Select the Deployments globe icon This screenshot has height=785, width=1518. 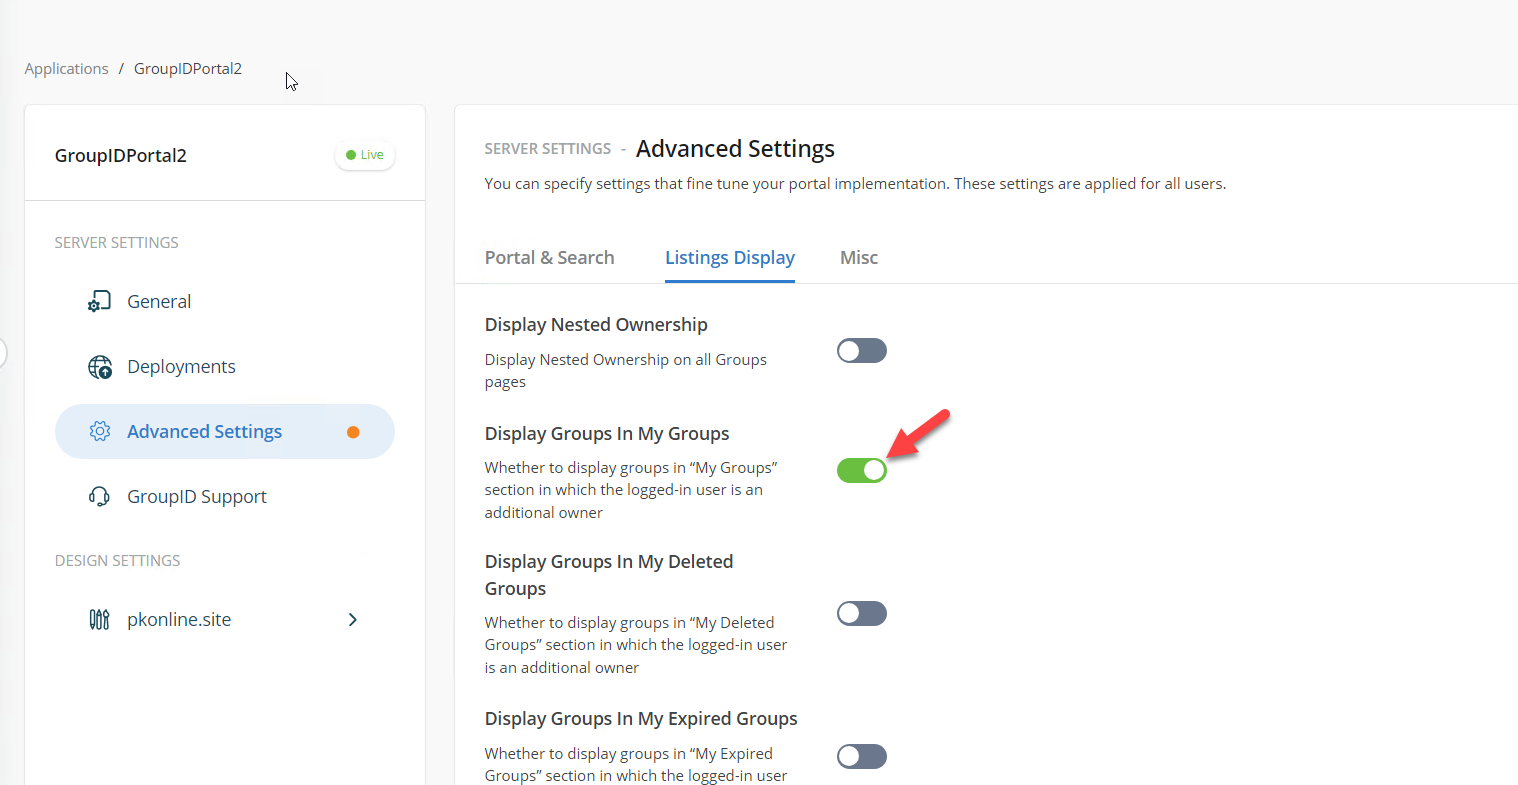click(100, 366)
